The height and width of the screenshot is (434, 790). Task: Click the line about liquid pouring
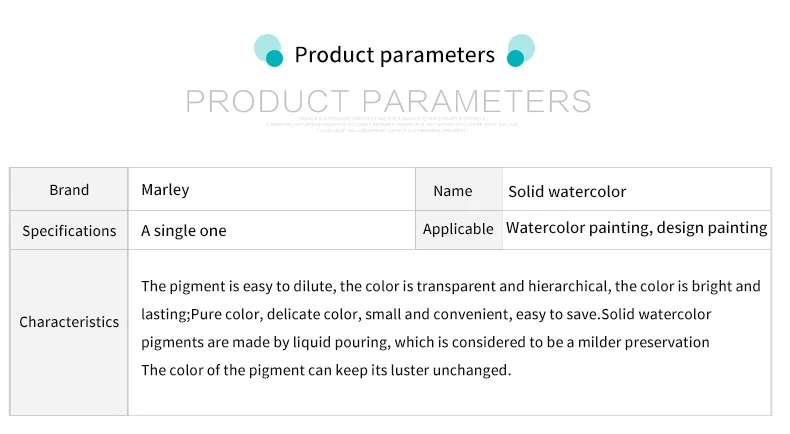pyautogui.click(x=425, y=342)
